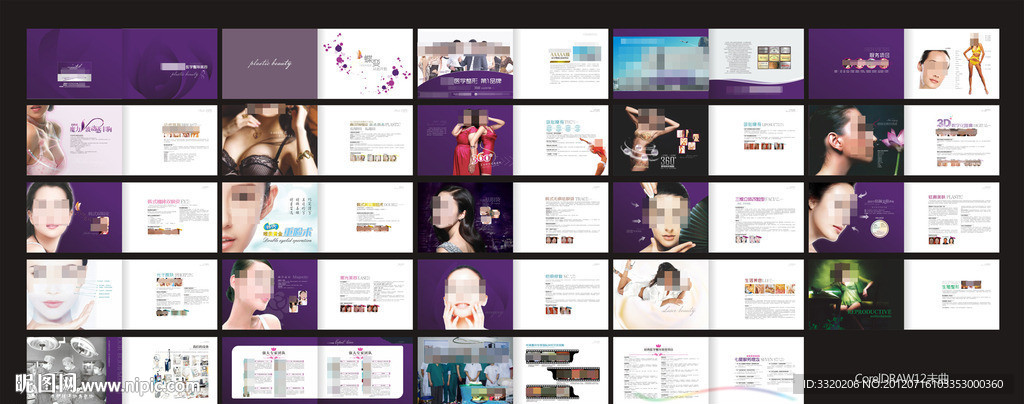The height and width of the screenshot is (404, 1024).
Task: Open the woman holding both cheeks page
Action: click(x=465, y=294)
